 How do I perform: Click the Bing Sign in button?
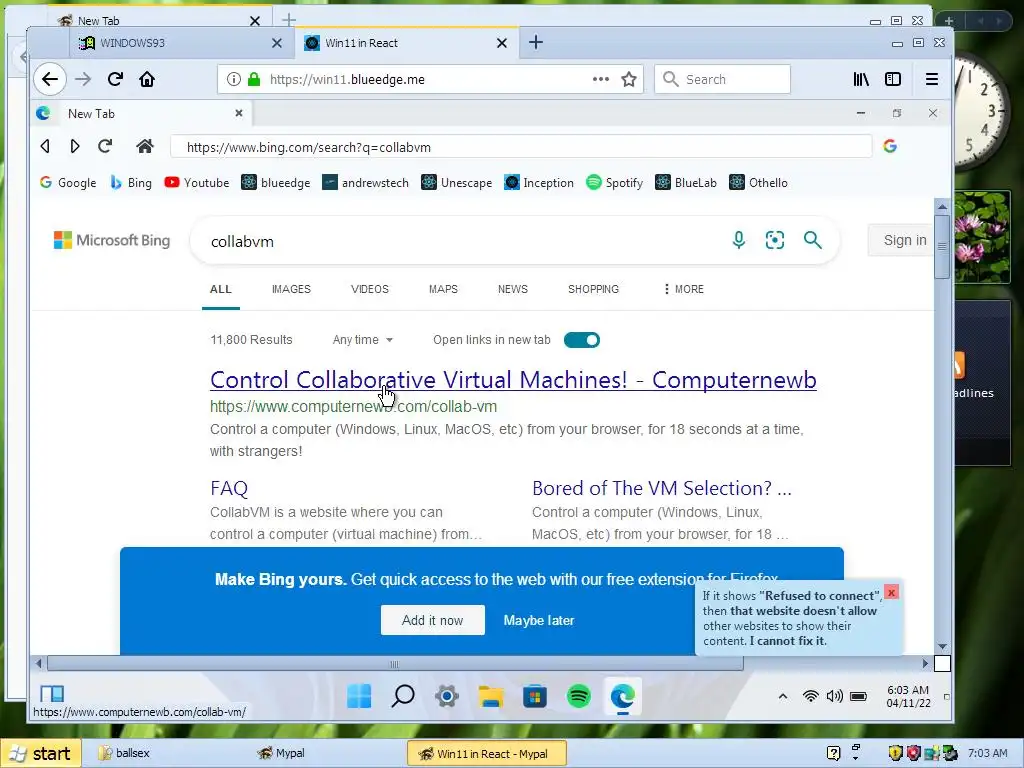pos(903,240)
